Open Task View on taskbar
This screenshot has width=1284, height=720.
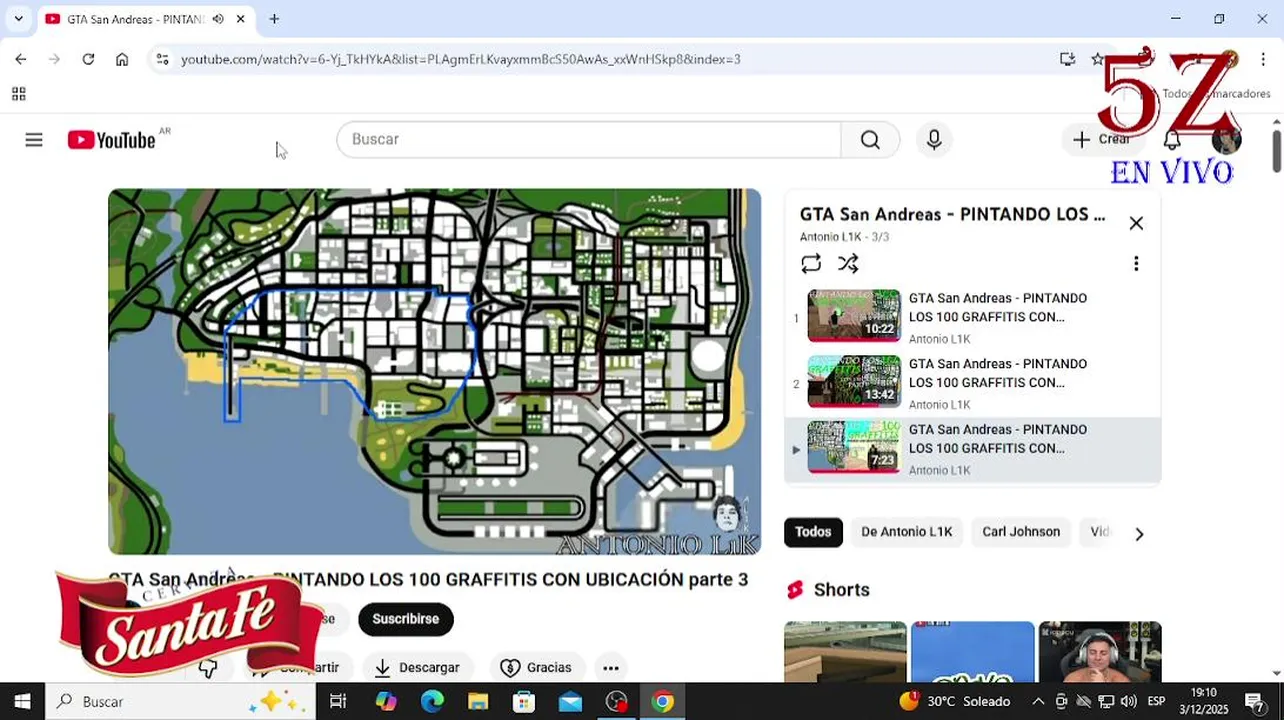coord(338,701)
